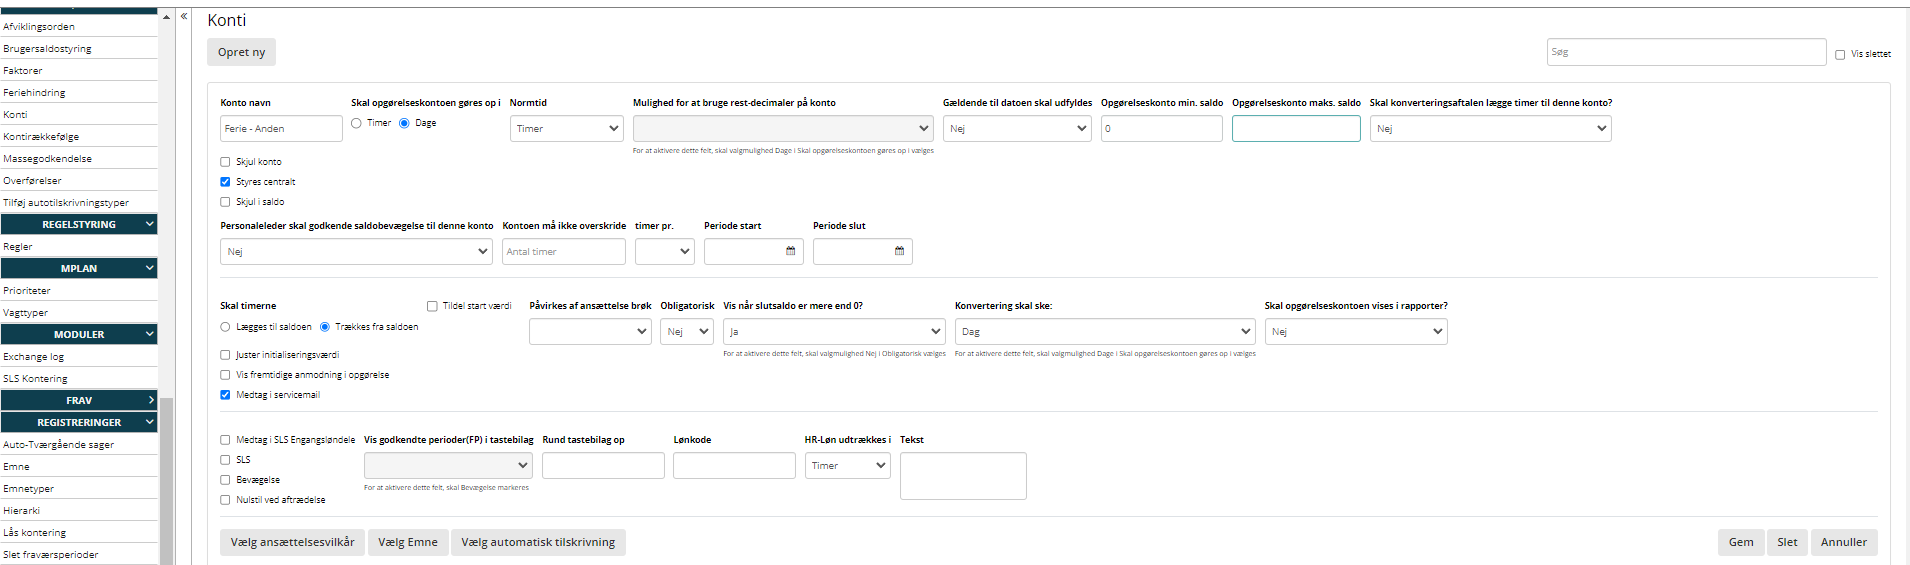
Task: Enable the Skjul konto checkbox
Action: coord(225,162)
